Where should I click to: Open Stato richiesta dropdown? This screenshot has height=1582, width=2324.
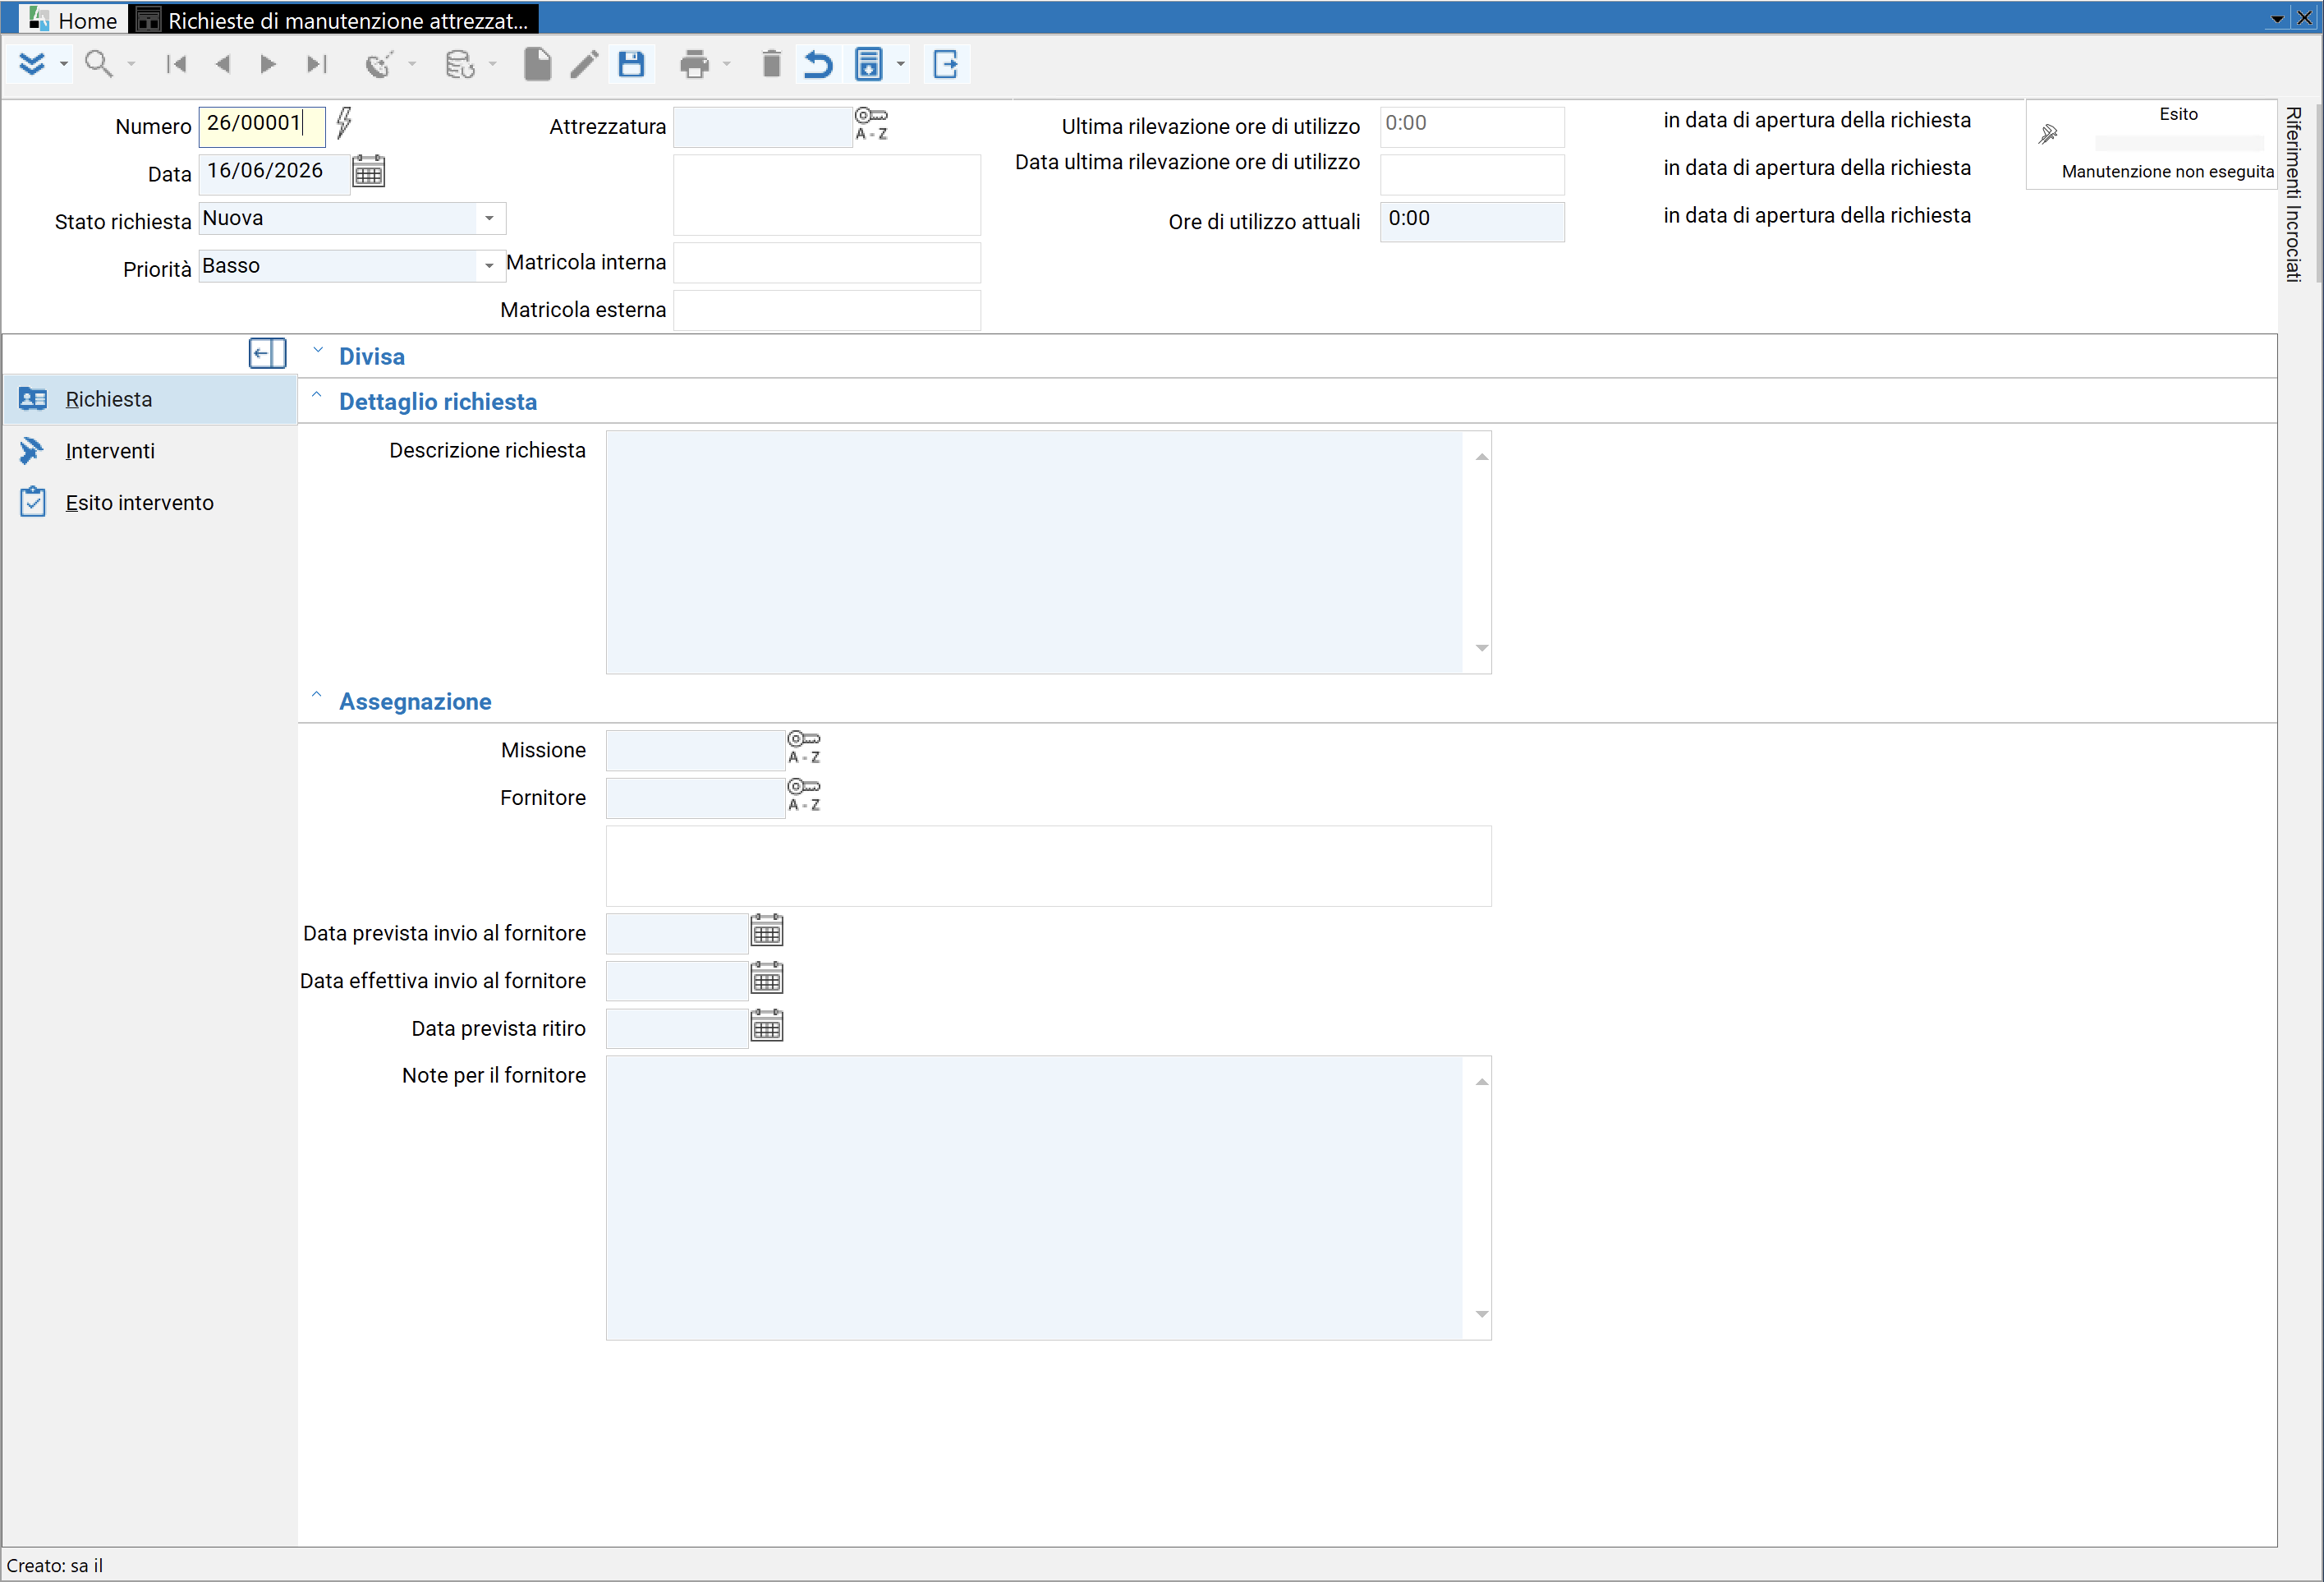(489, 218)
